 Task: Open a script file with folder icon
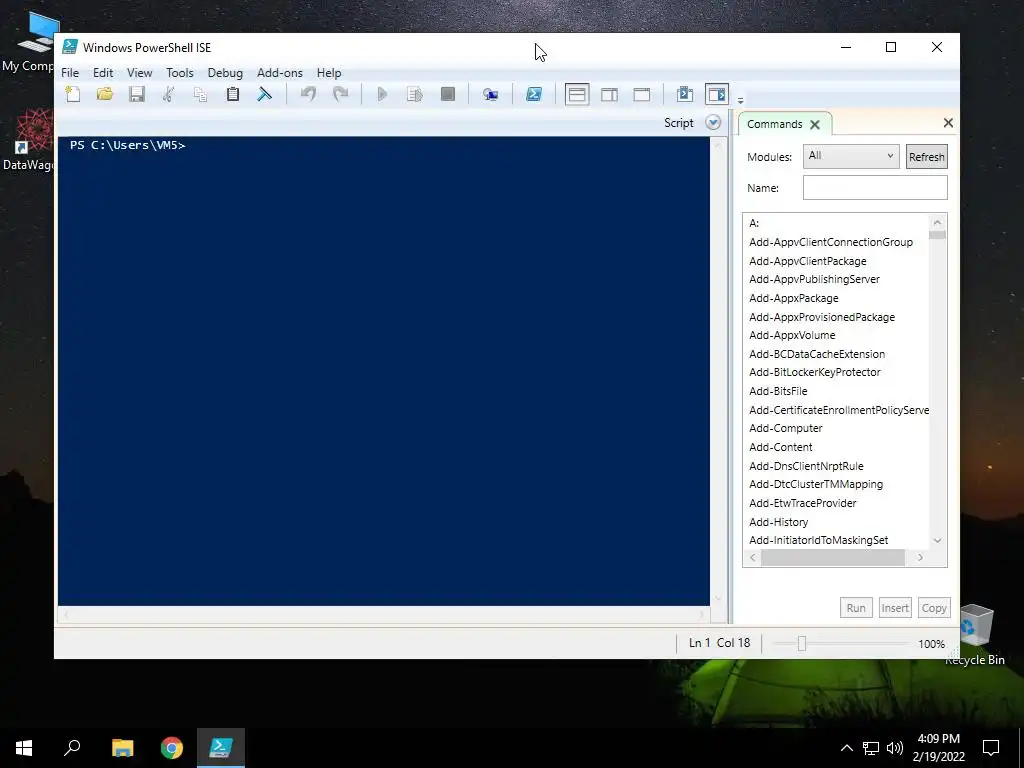(x=104, y=94)
